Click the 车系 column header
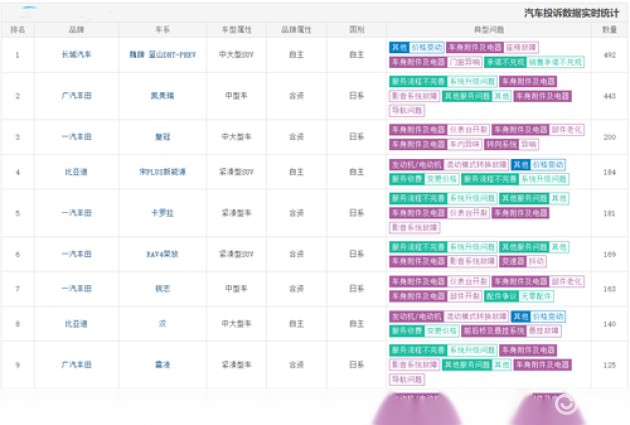This screenshot has width=630, height=425. [x=162, y=30]
